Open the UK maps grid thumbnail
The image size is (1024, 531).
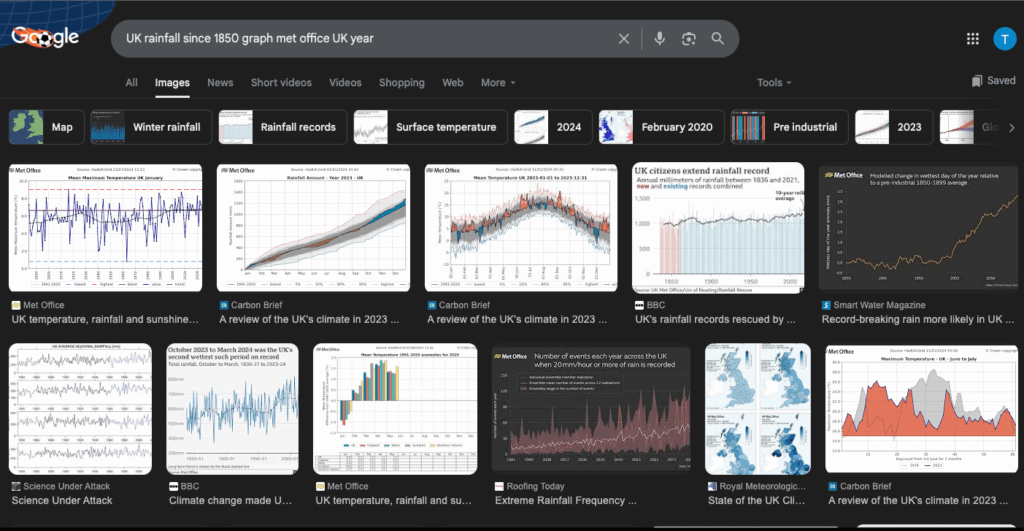[758, 409]
